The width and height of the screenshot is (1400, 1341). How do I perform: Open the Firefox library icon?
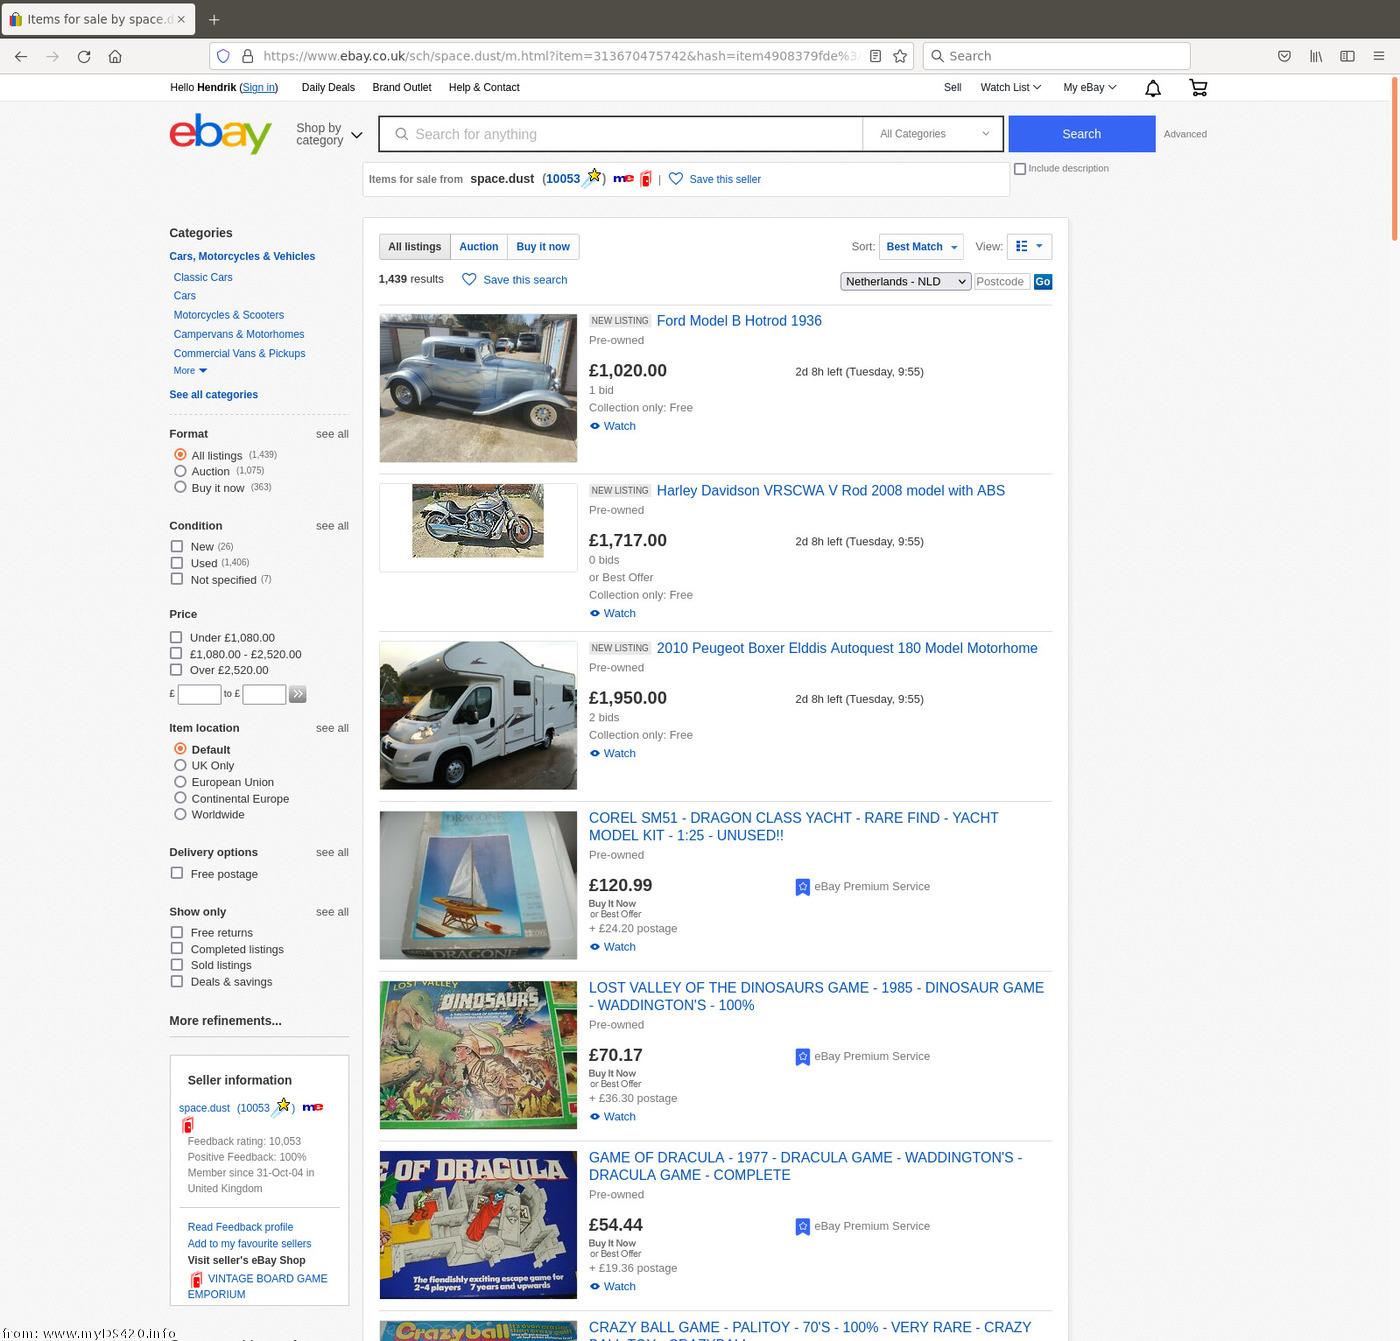pyautogui.click(x=1316, y=56)
